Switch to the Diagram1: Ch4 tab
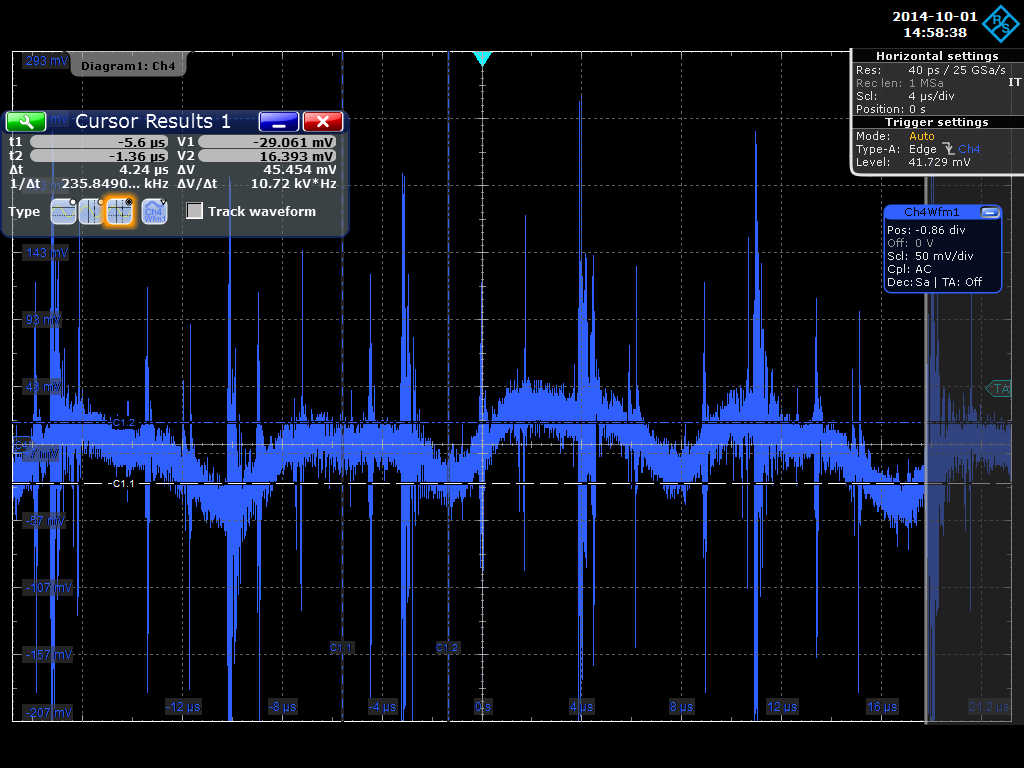 tap(128, 66)
